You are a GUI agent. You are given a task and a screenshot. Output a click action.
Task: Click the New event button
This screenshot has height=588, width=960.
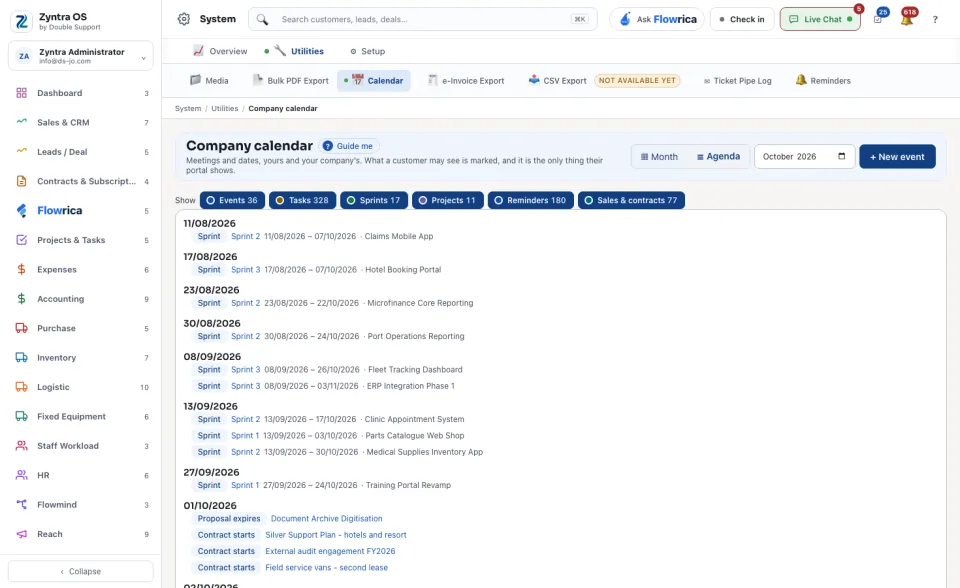point(897,157)
